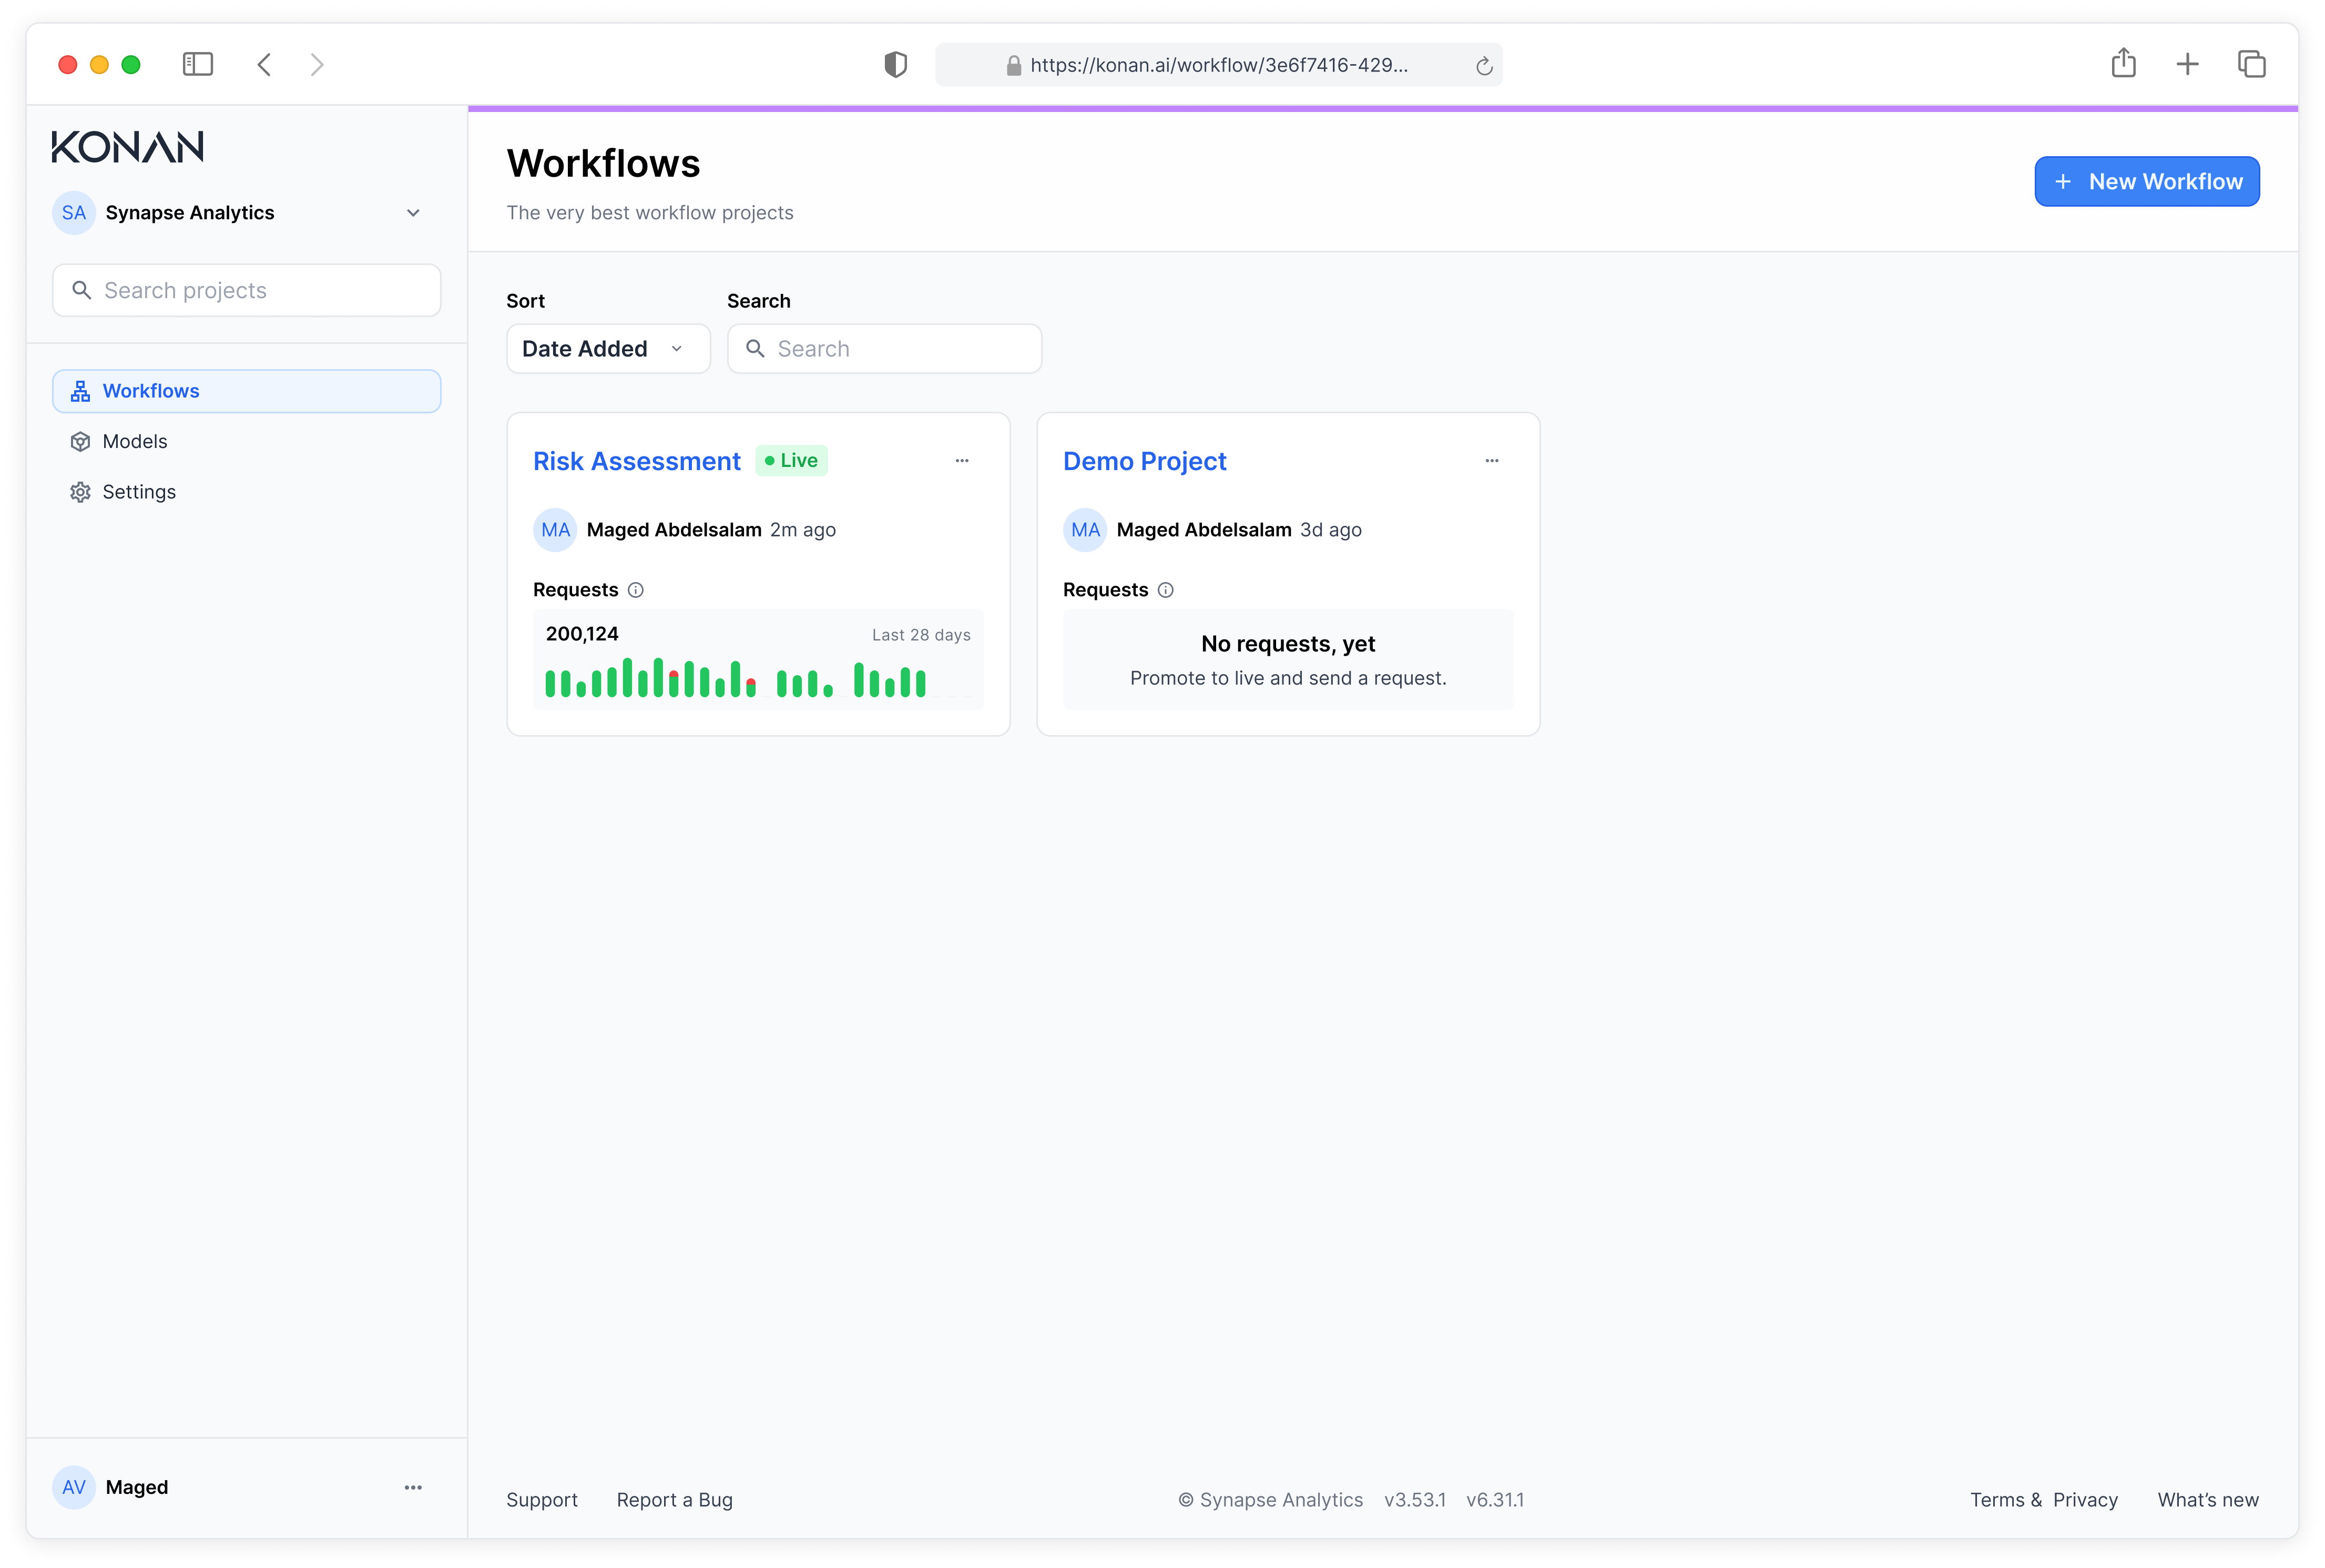The image size is (2325, 1568).
Task: Click Requests info icon on Risk Assessment card
Action: tap(635, 590)
